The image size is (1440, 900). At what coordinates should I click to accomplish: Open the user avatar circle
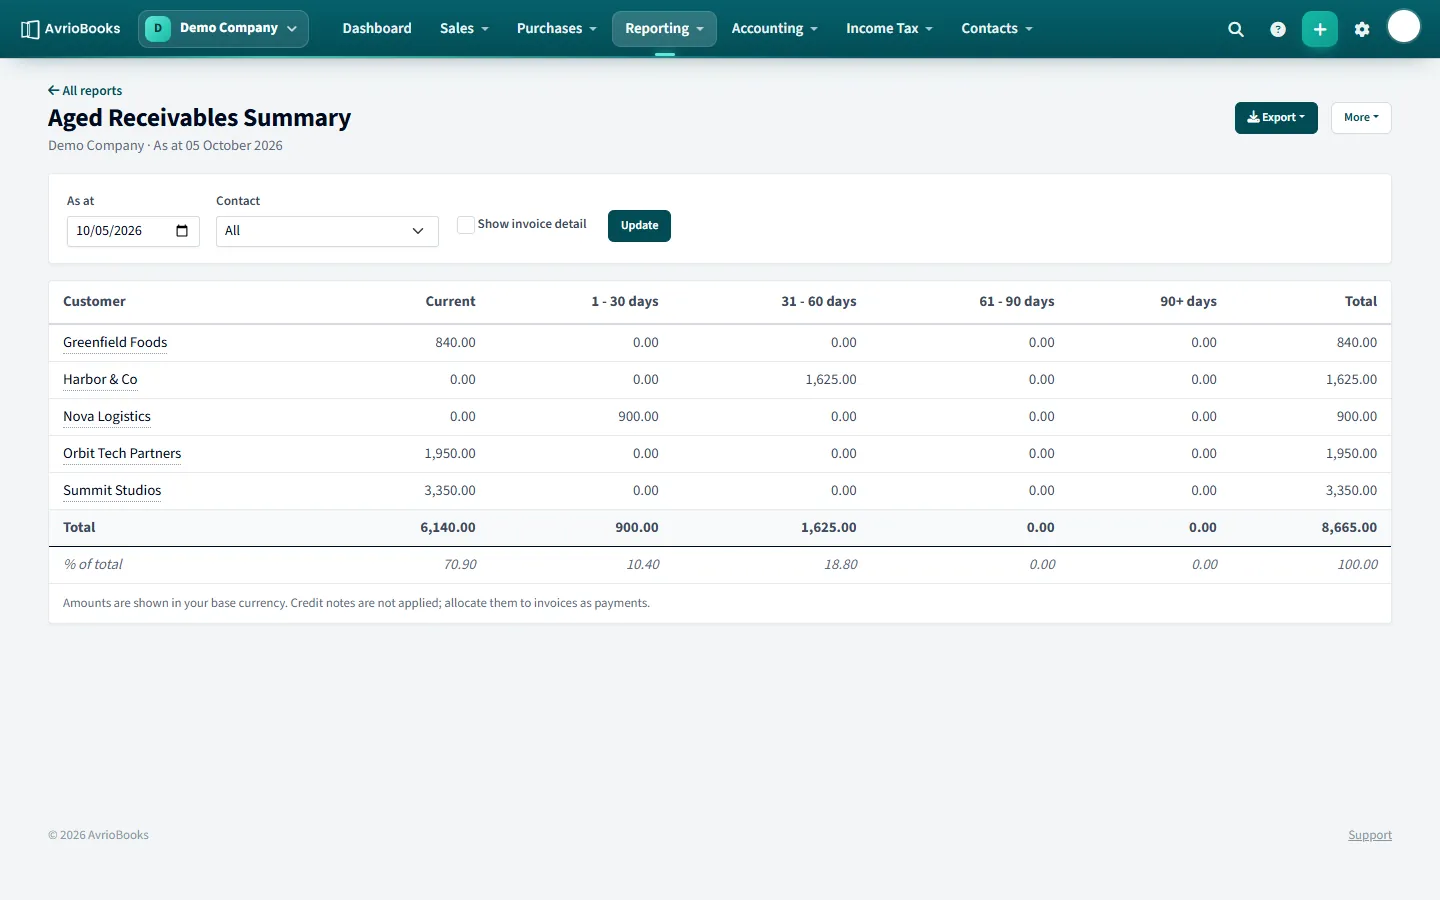tap(1404, 27)
